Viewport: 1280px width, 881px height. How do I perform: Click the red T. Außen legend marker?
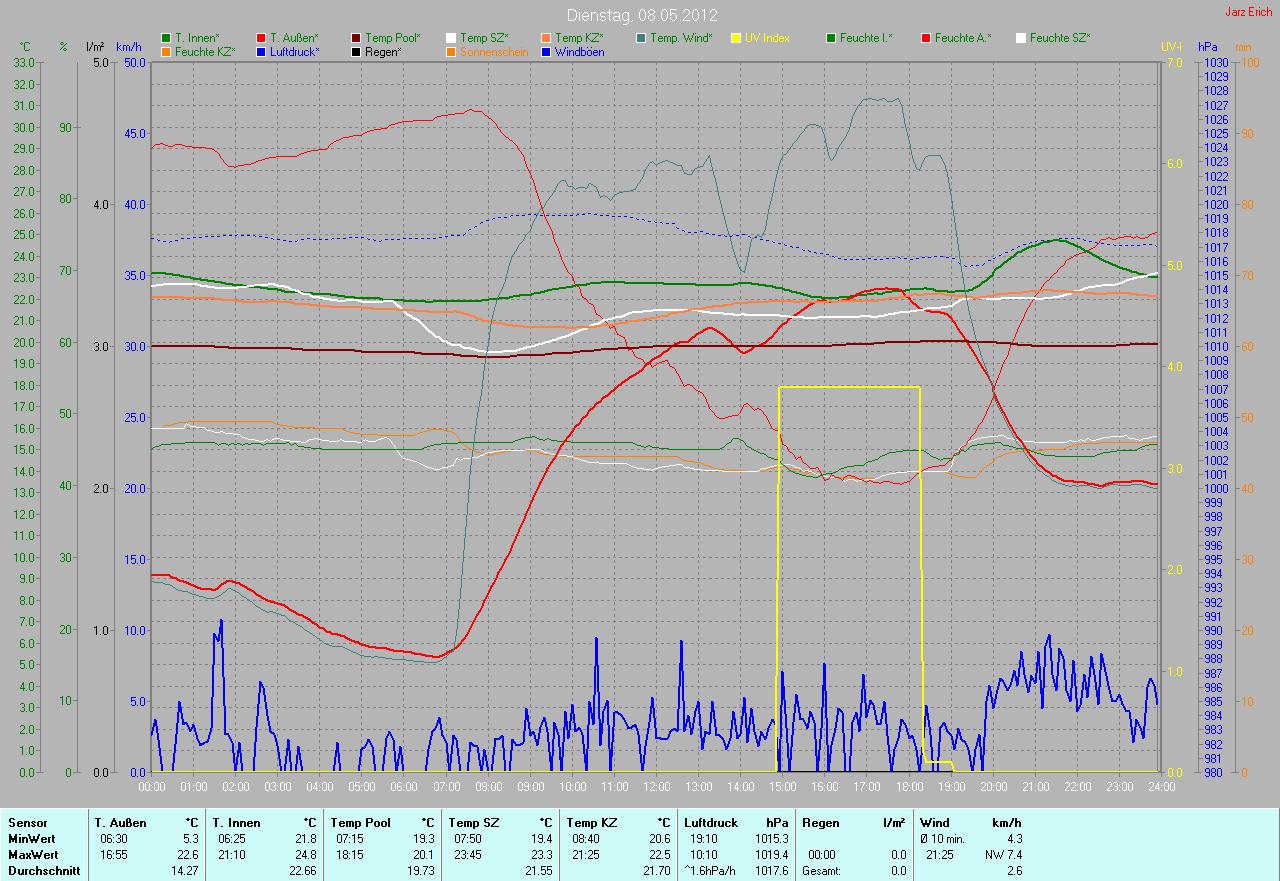coord(261,38)
